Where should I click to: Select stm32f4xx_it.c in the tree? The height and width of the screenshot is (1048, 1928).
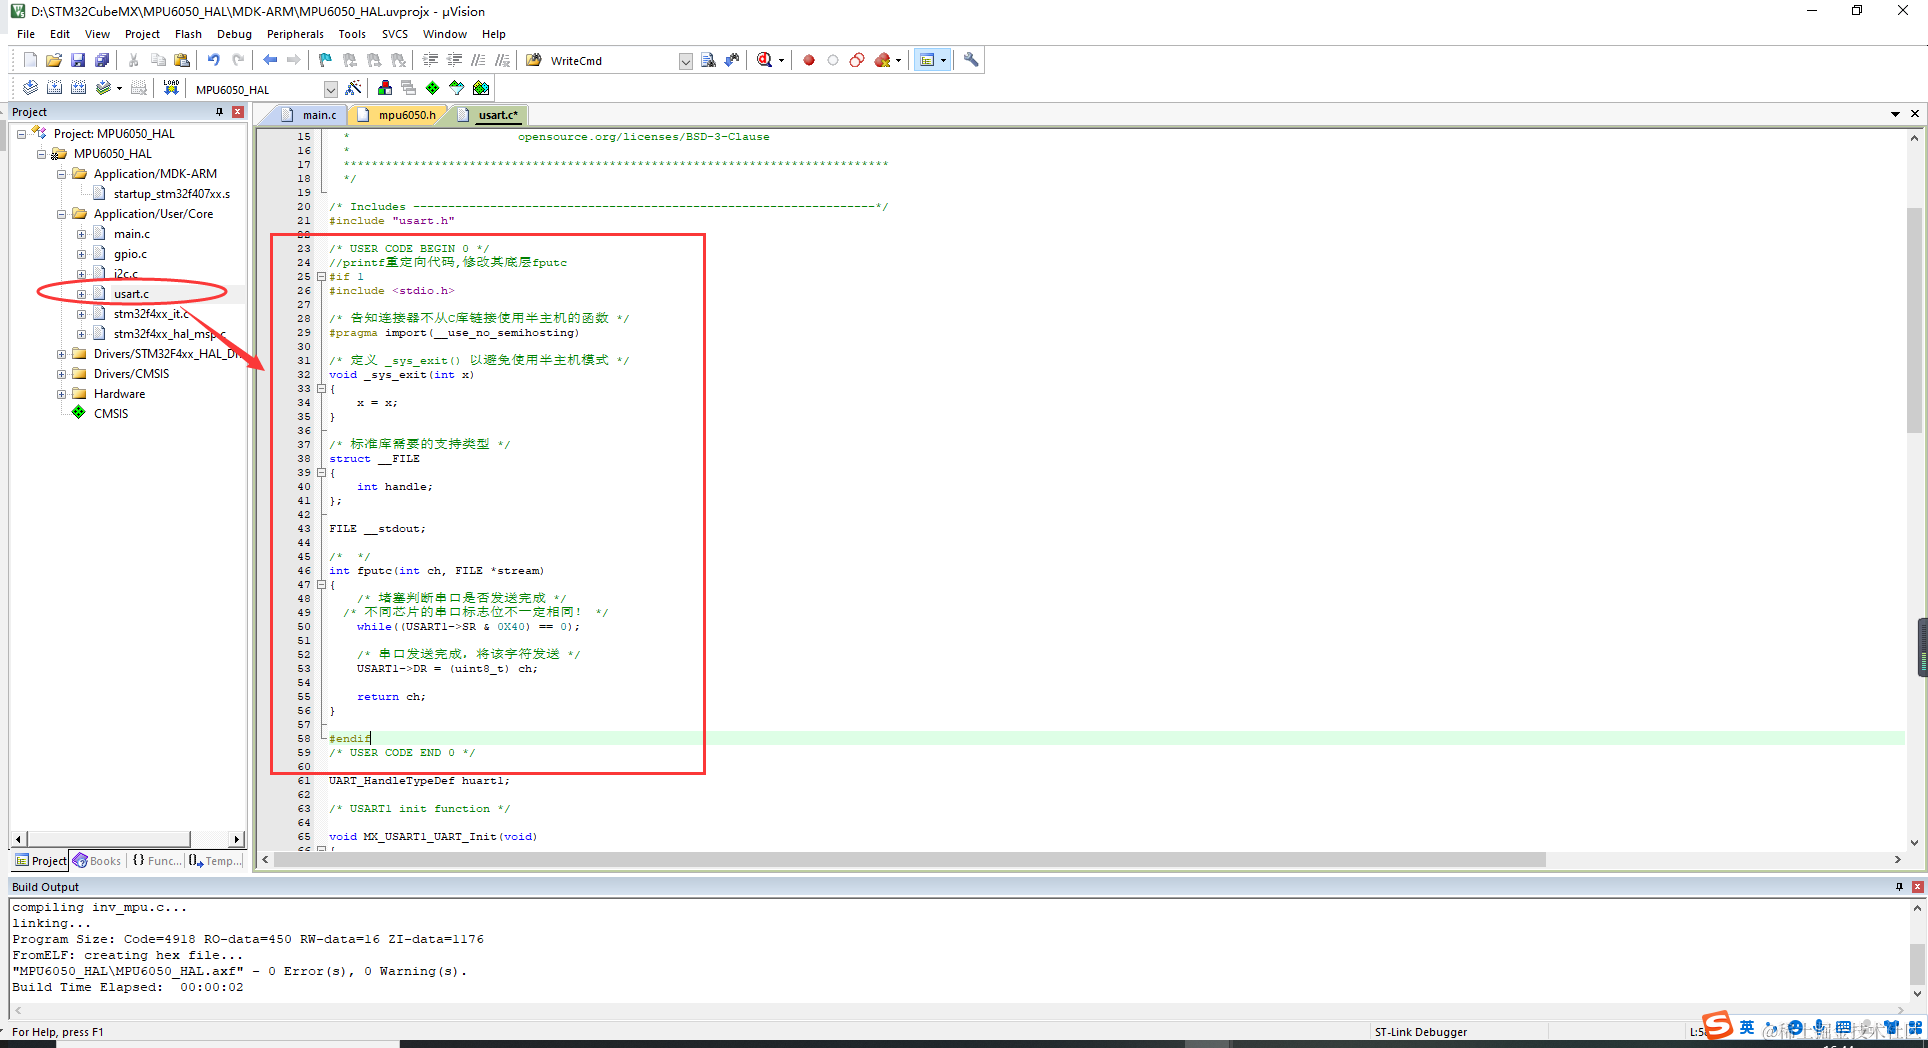pos(151,313)
